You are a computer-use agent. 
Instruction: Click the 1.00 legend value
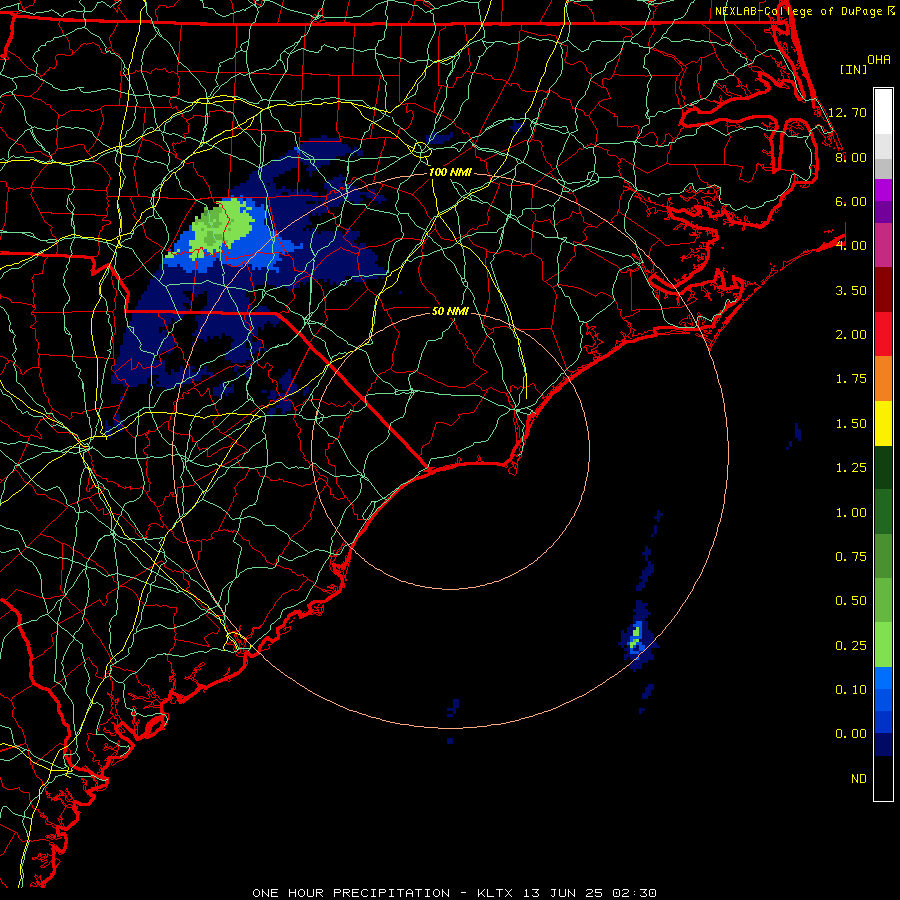tap(851, 513)
